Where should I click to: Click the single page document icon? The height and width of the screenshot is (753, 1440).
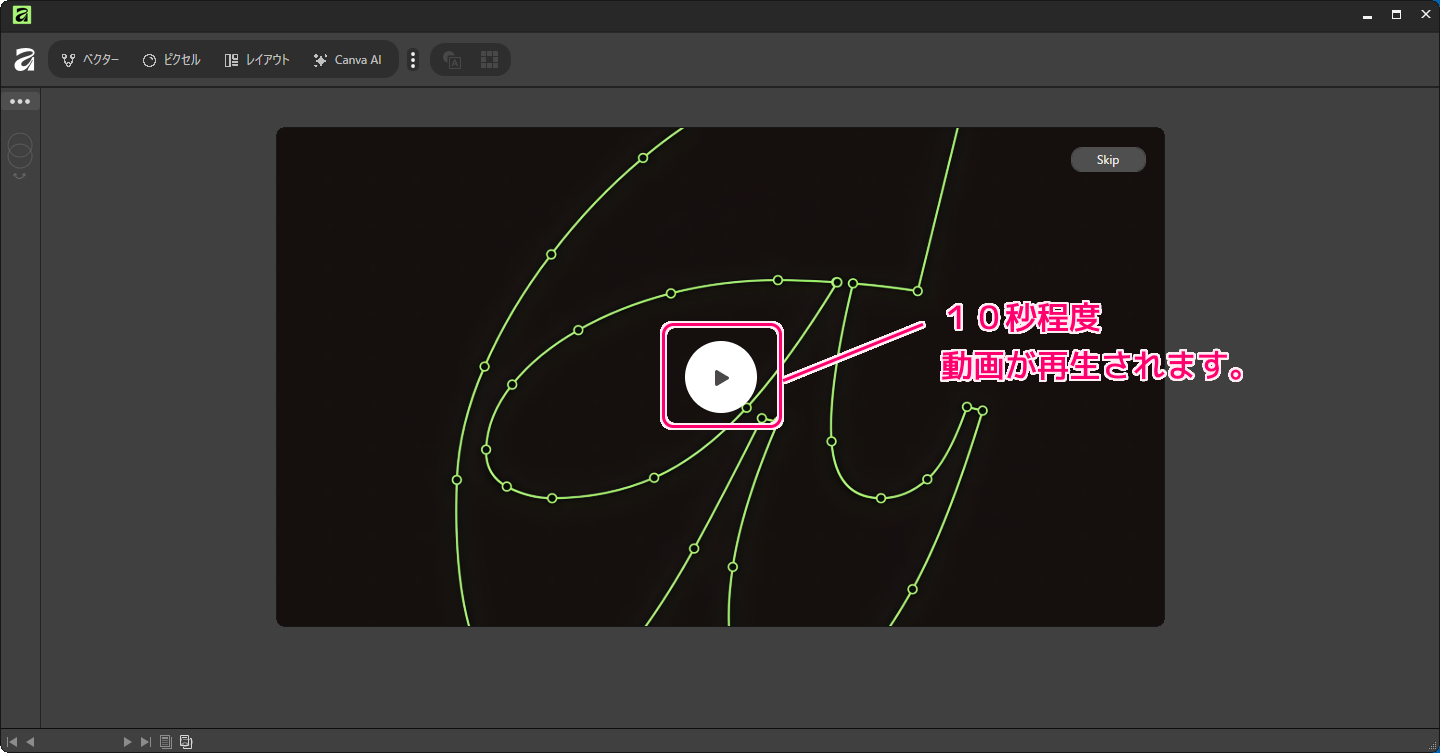click(166, 742)
